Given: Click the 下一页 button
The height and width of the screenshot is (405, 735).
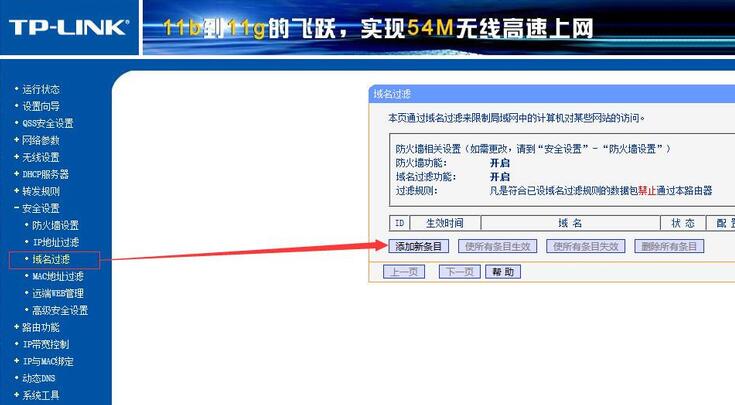Looking at the screenshot, I should point(459,271).
